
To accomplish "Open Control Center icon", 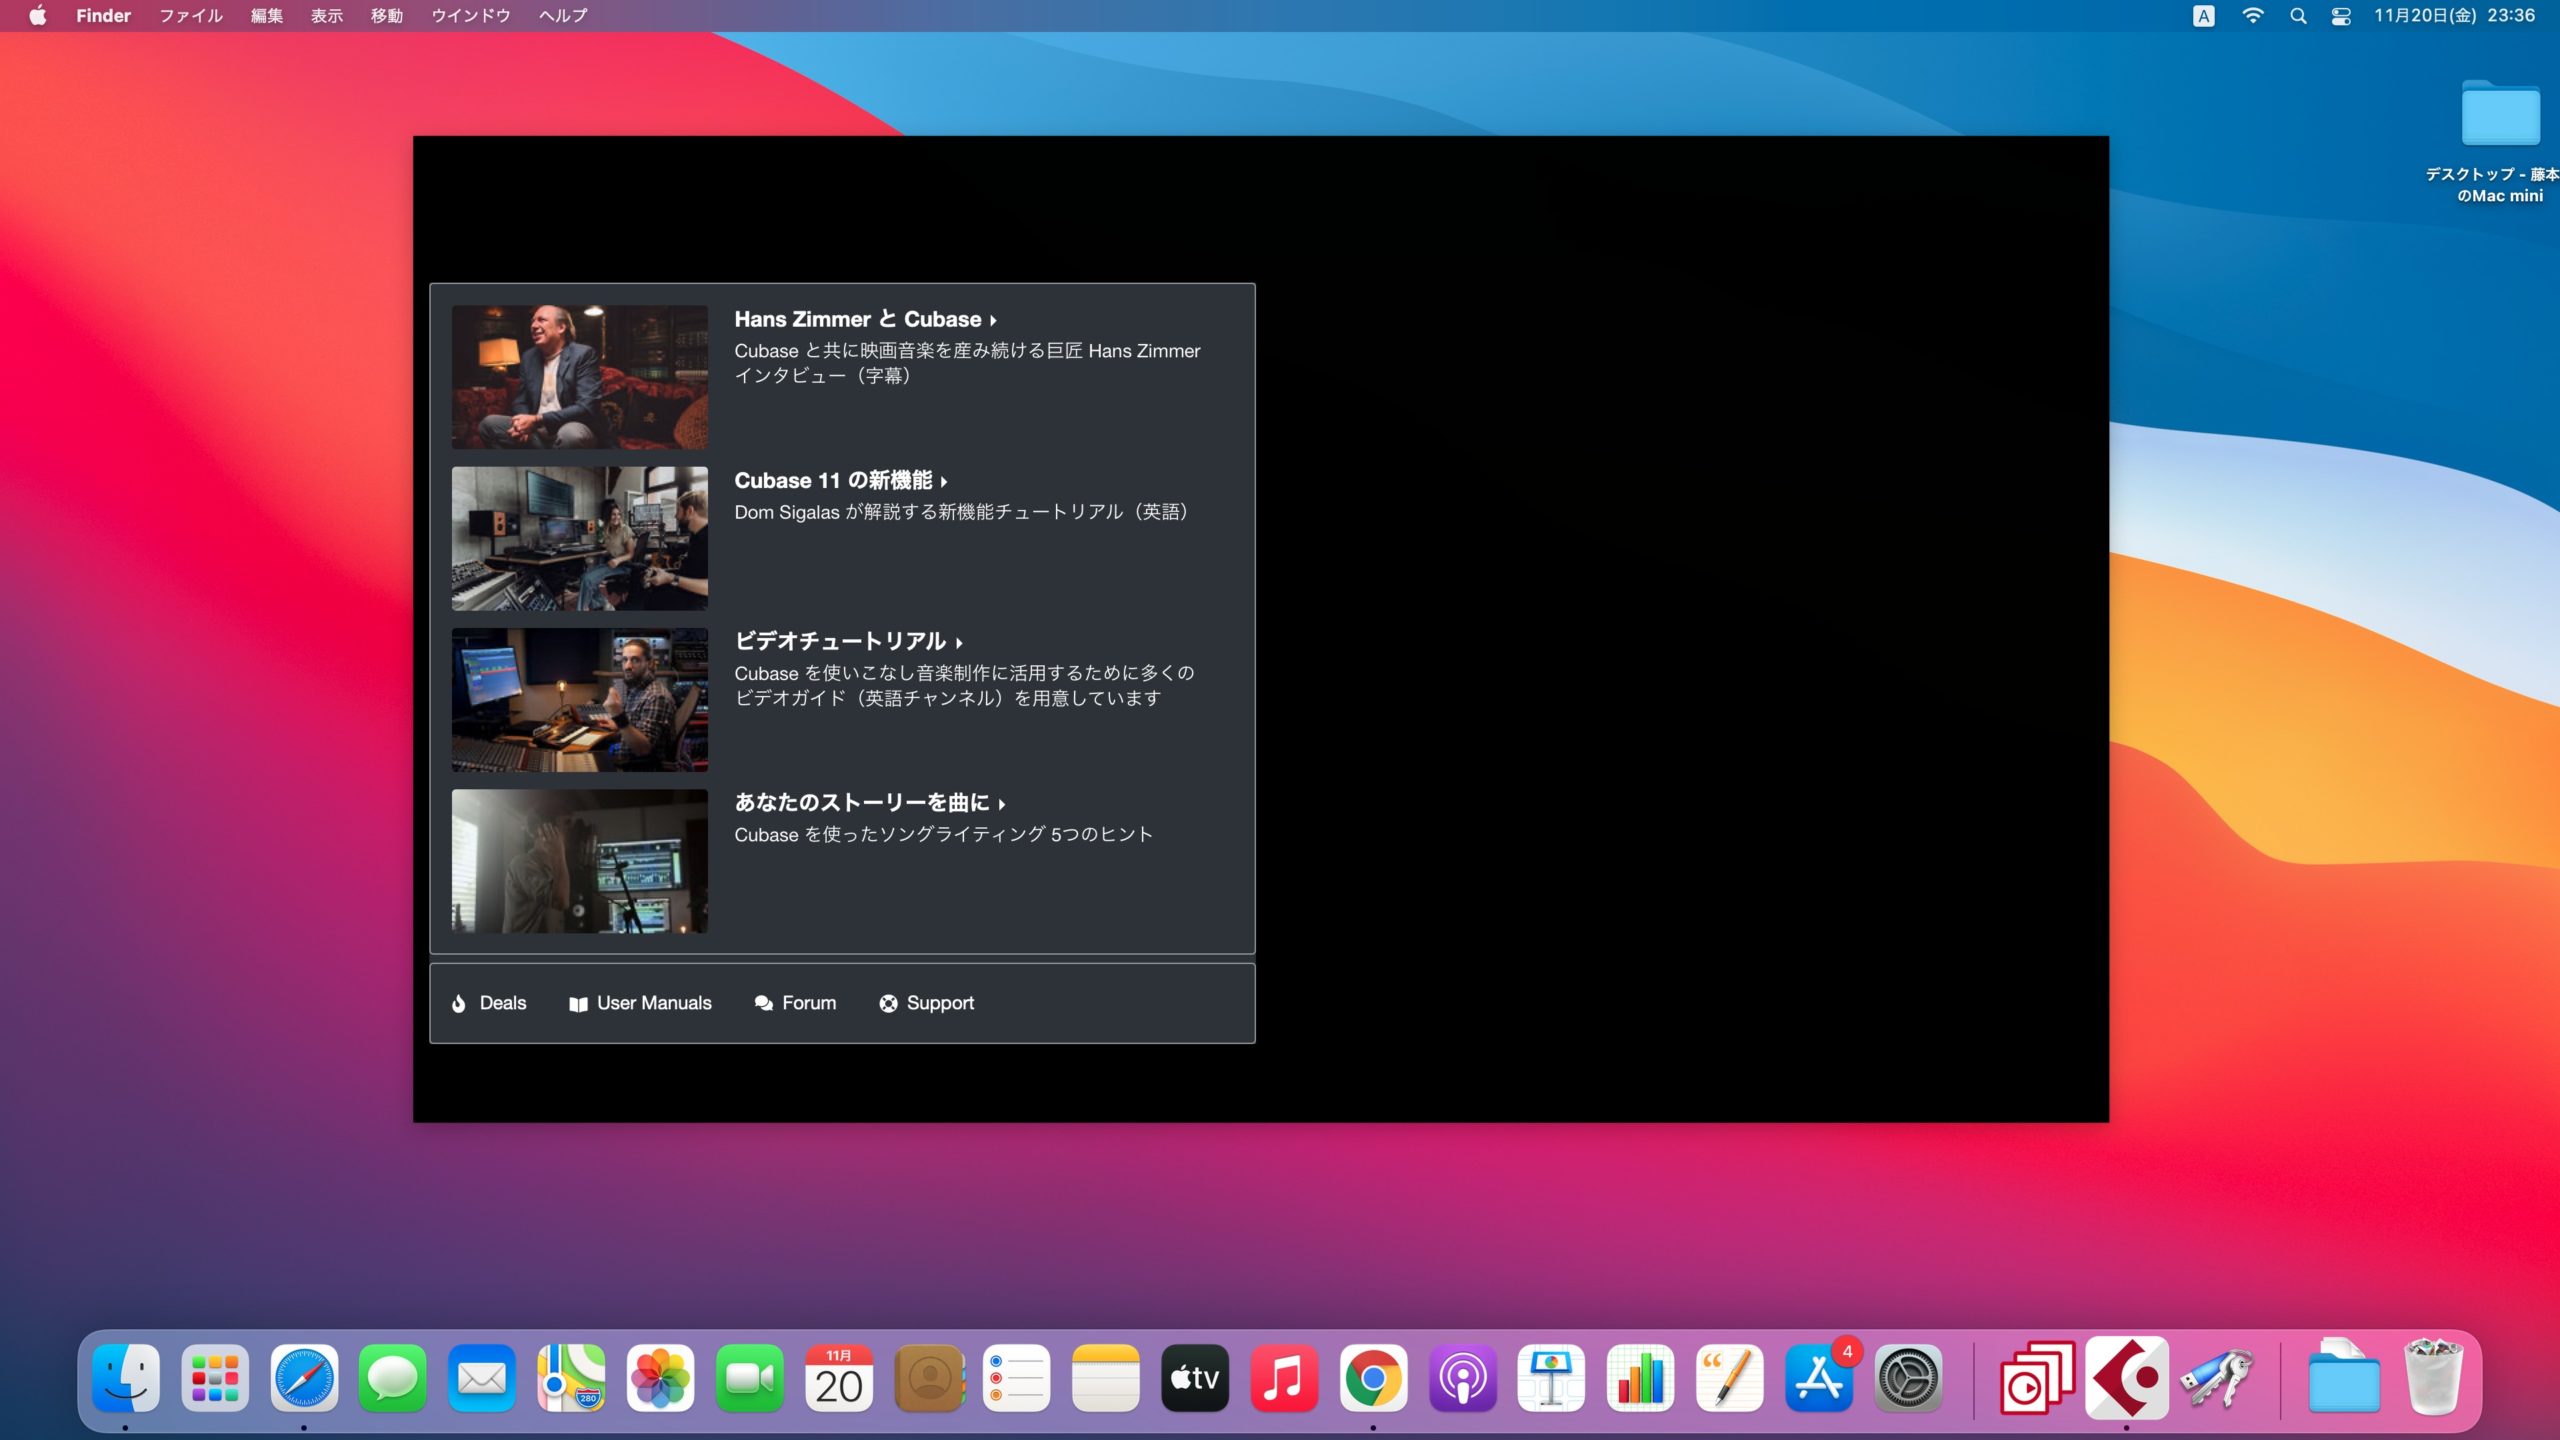I will [2341, 15].
